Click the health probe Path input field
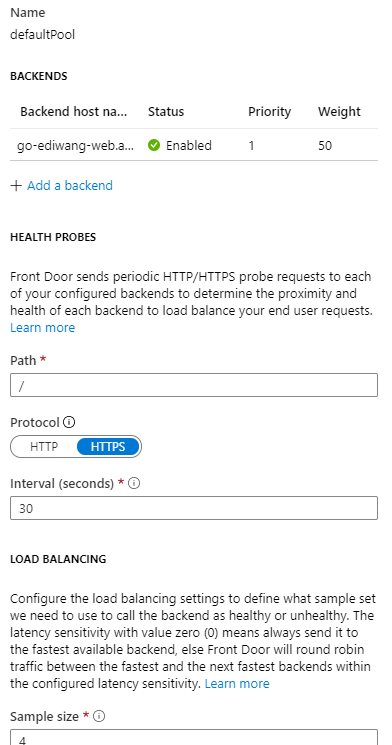Viewport: 392px width, 745px height. [194, 385]
